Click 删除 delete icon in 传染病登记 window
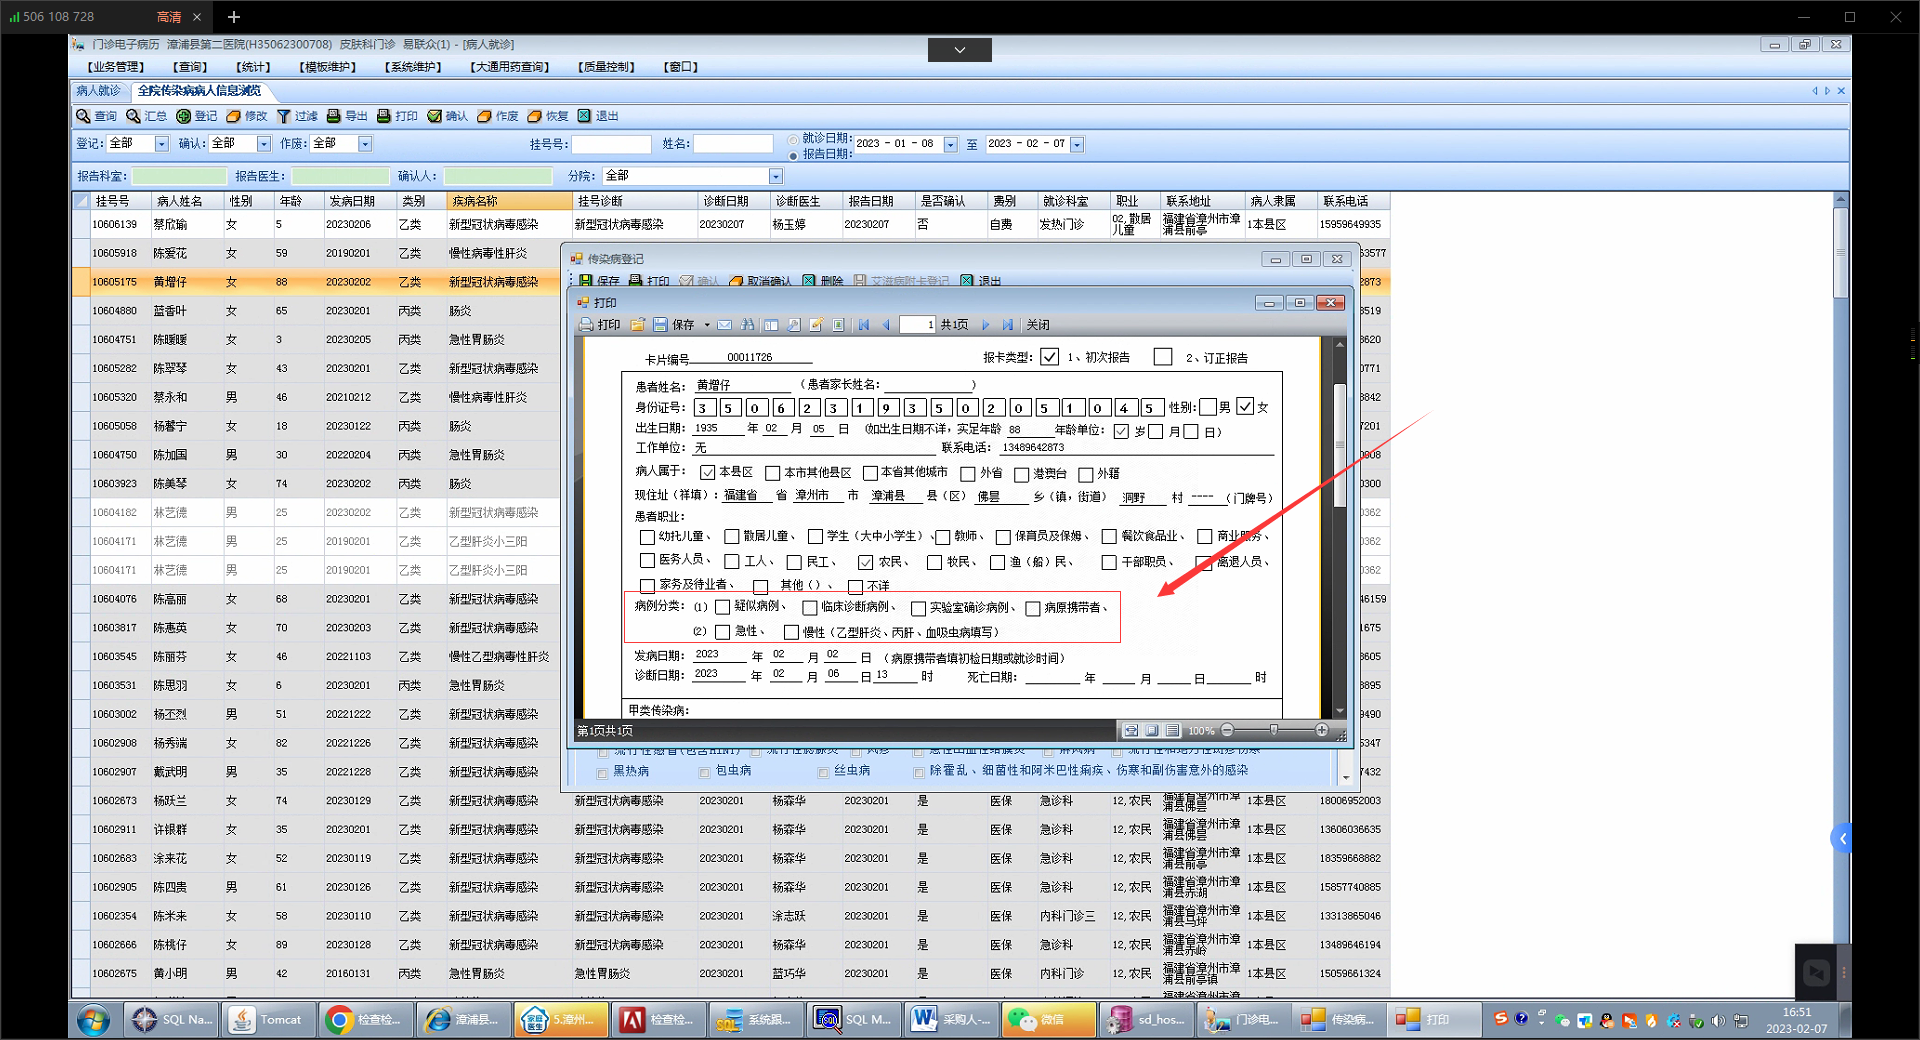Image resolution: width=1920 pixels, height=1040 pixels. coord(809,281)
